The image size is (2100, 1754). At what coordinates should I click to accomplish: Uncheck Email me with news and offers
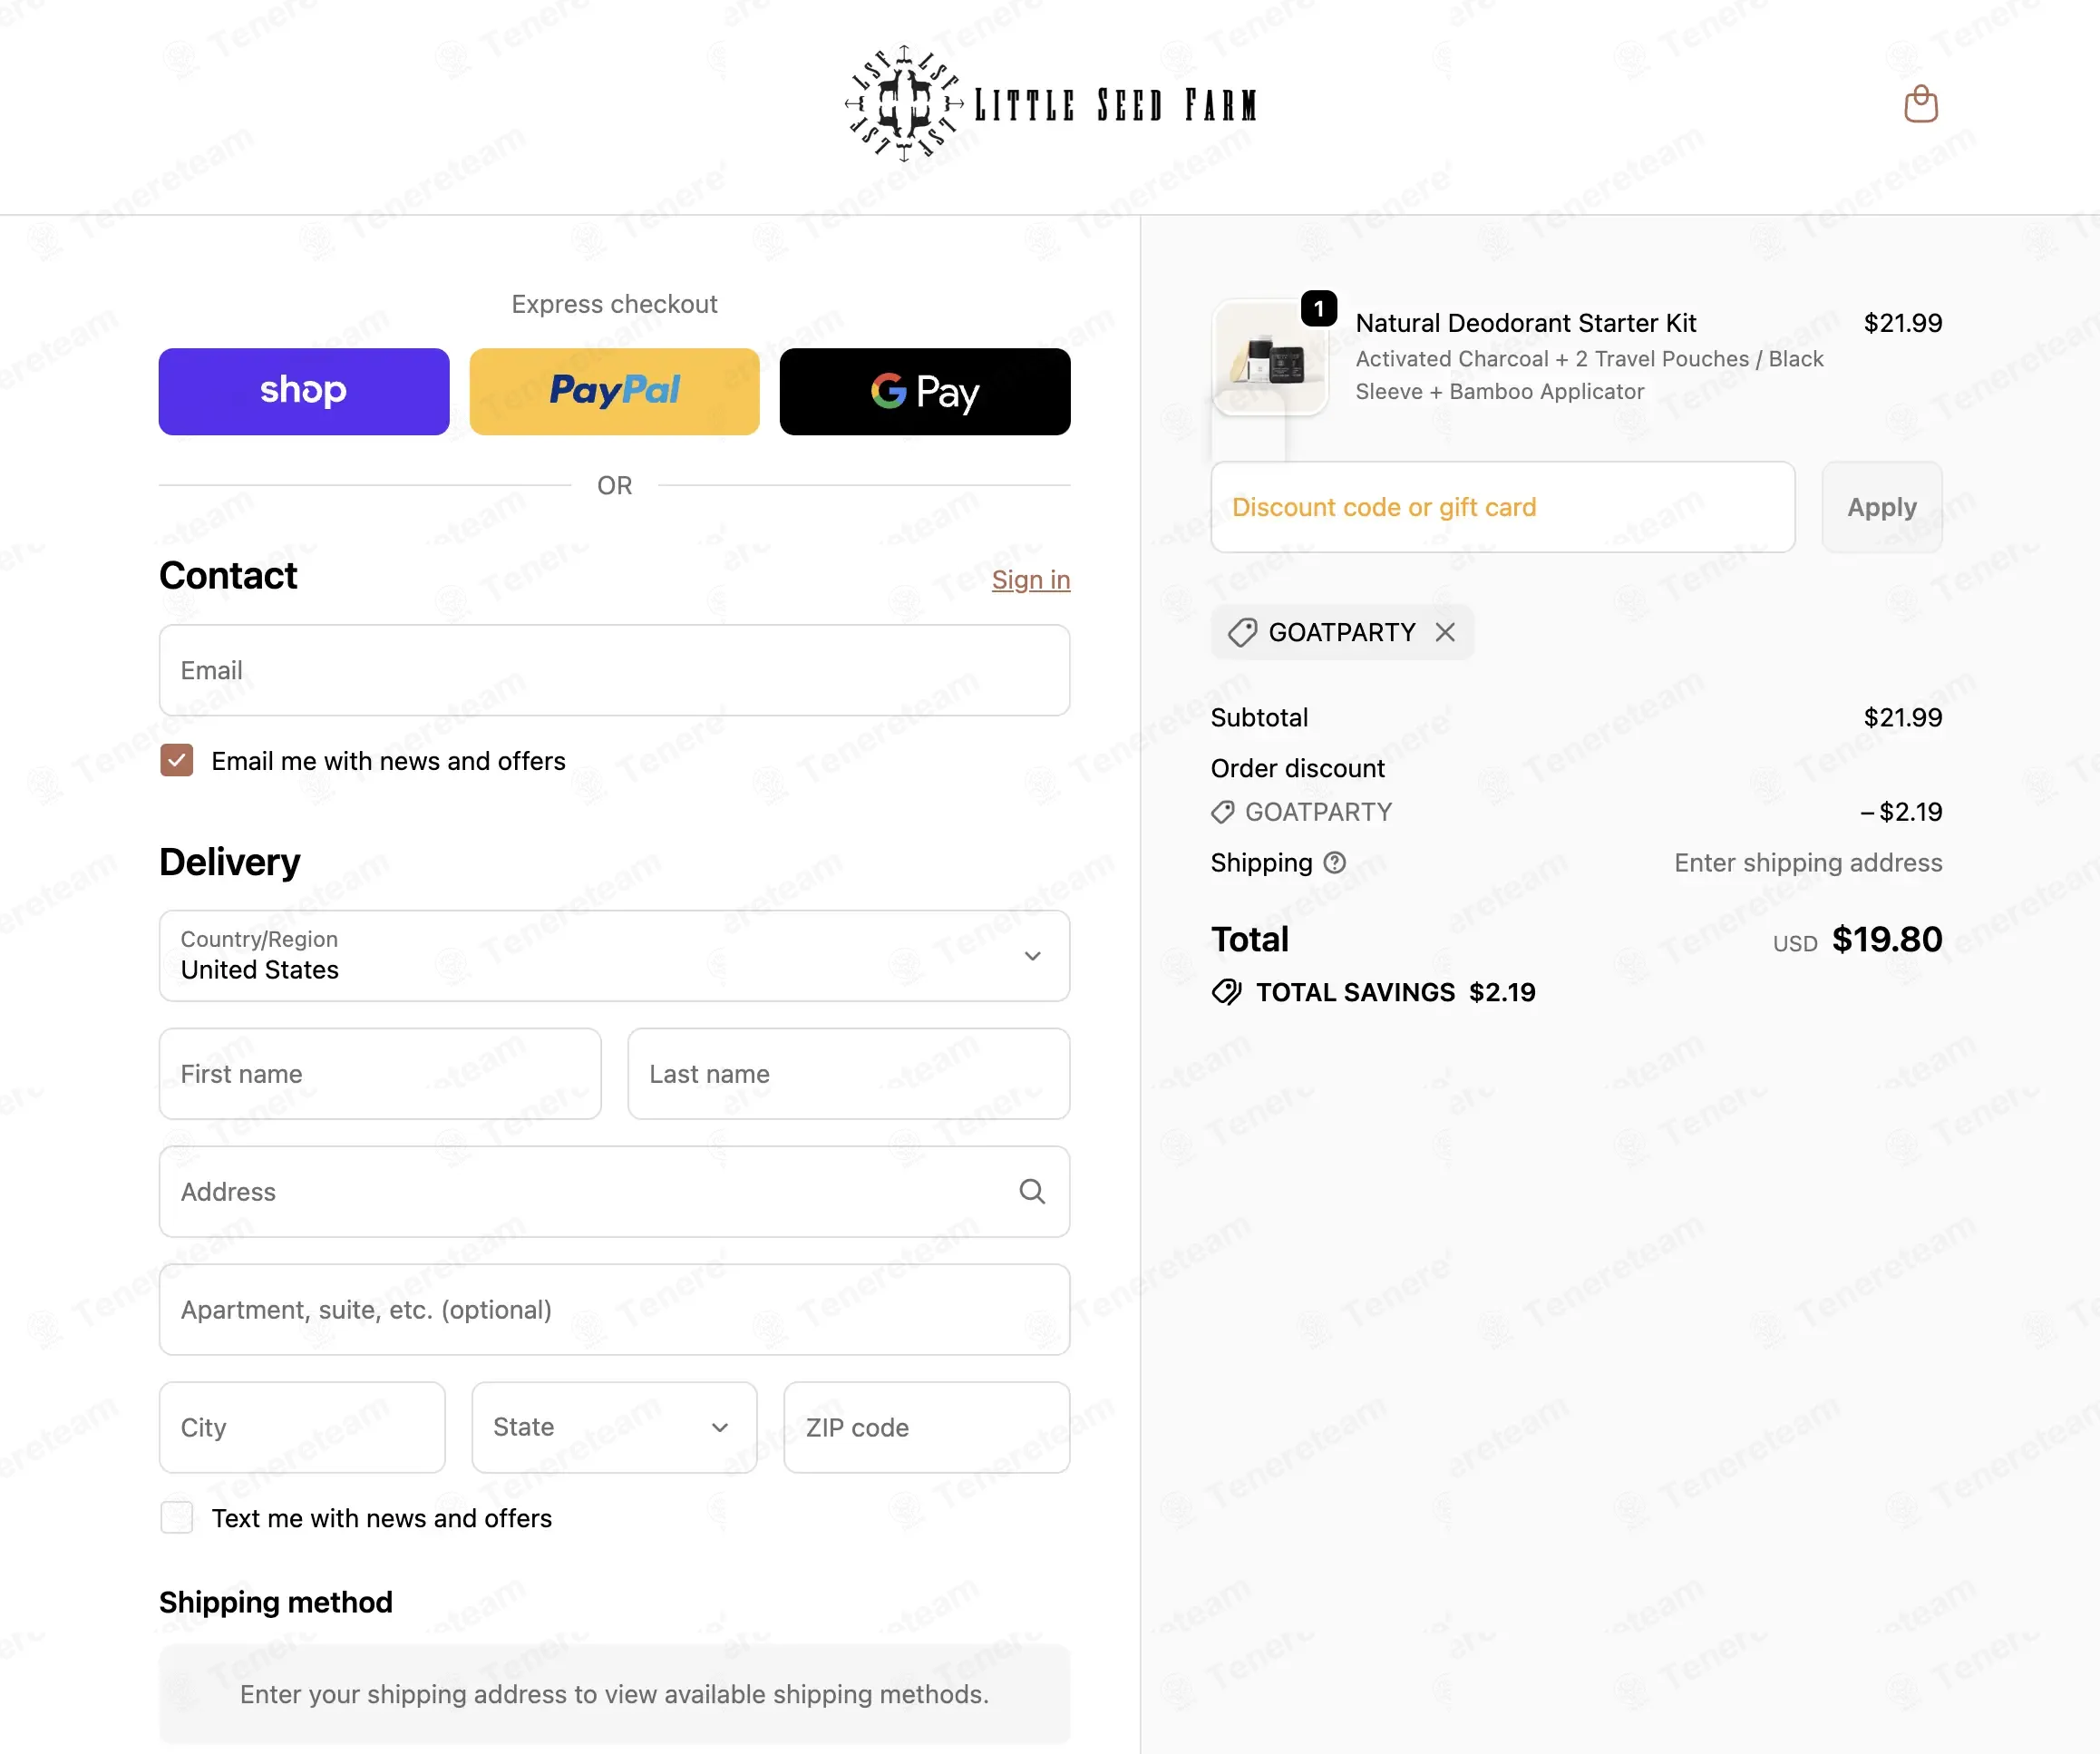click(177, 761)
